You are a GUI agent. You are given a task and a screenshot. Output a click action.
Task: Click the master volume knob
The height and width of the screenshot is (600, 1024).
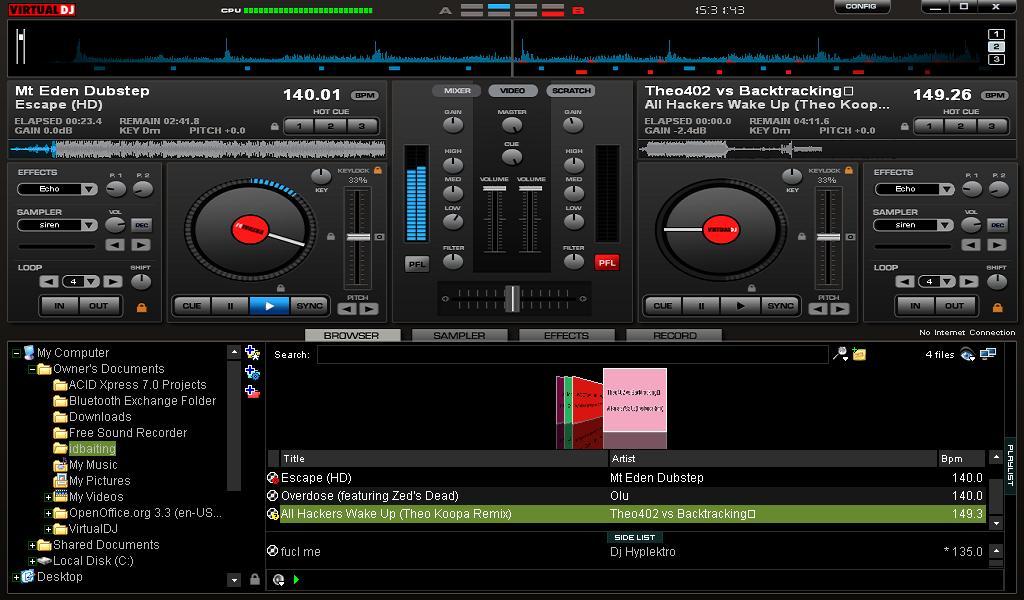512,125
